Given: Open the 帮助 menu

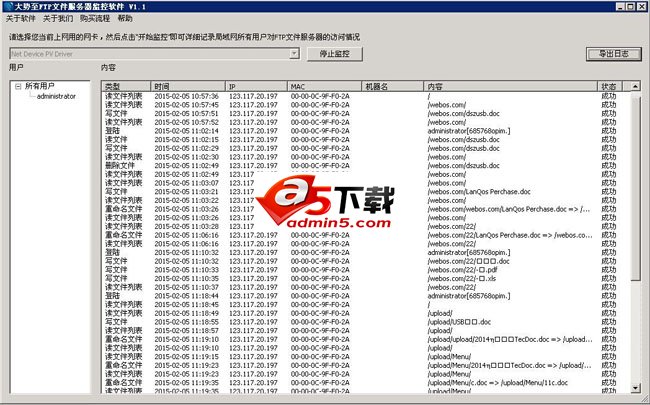Looking at the screenshot, I should (125, 18).
